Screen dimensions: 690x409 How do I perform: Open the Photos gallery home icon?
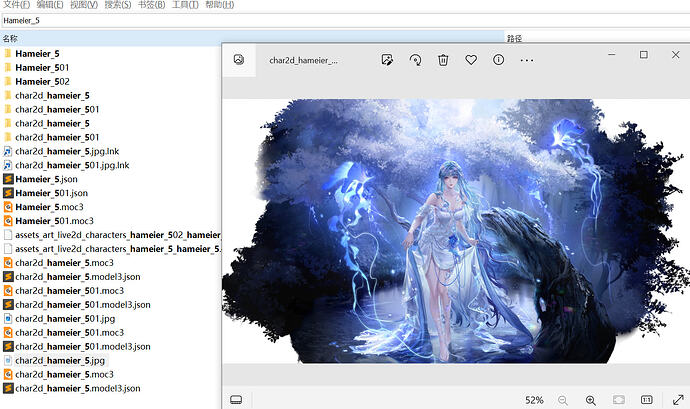tap(239, 60)
